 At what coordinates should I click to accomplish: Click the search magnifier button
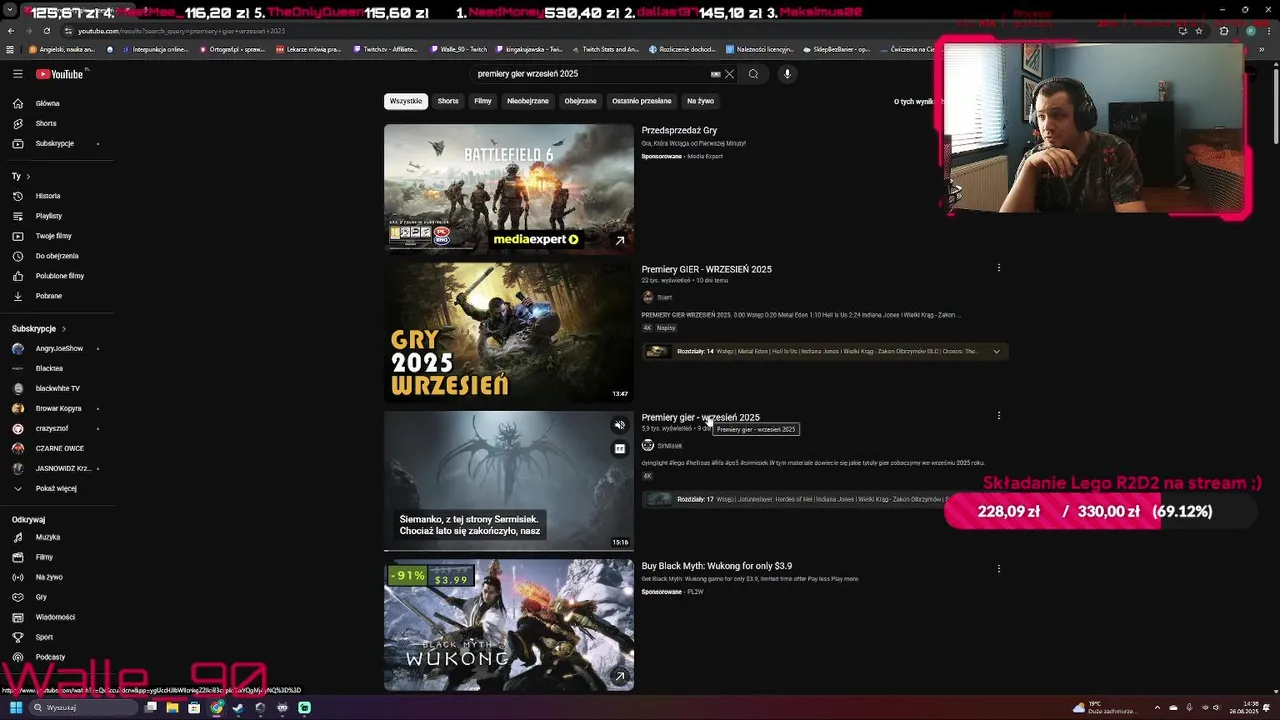click(753, 74)
